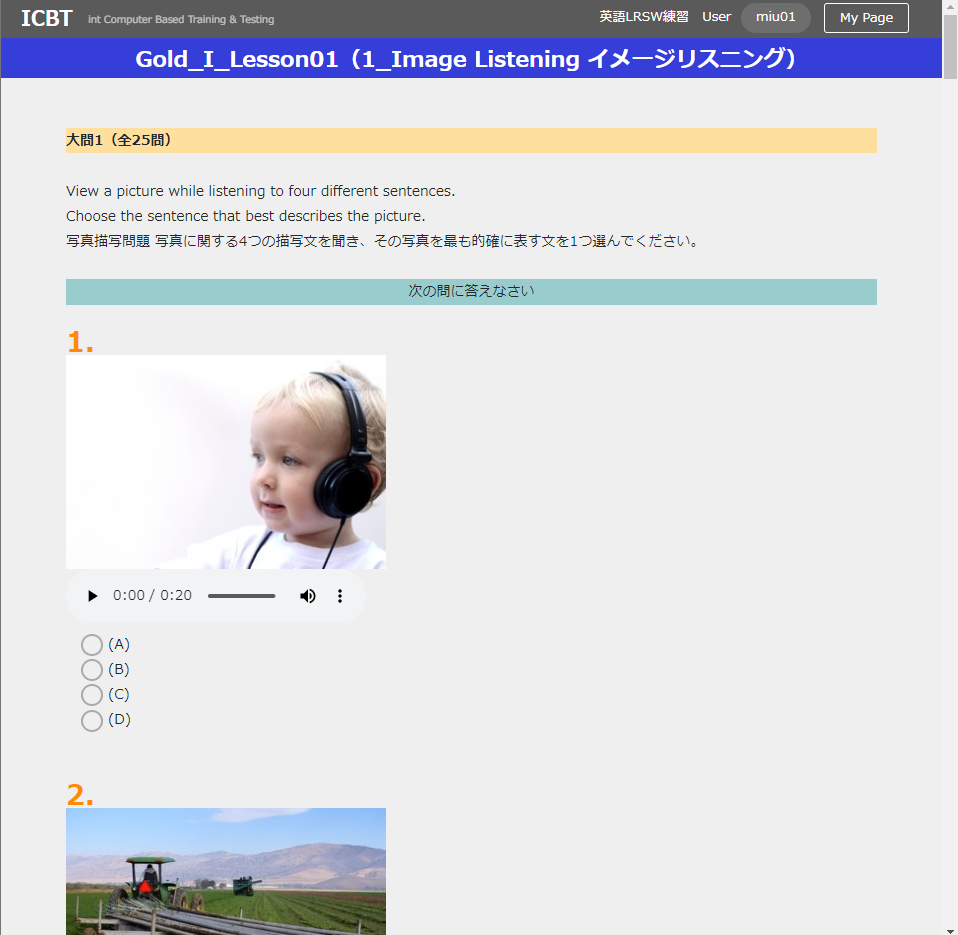
Task: Click the tractor field photo in question 2
Action: [226, 870]
